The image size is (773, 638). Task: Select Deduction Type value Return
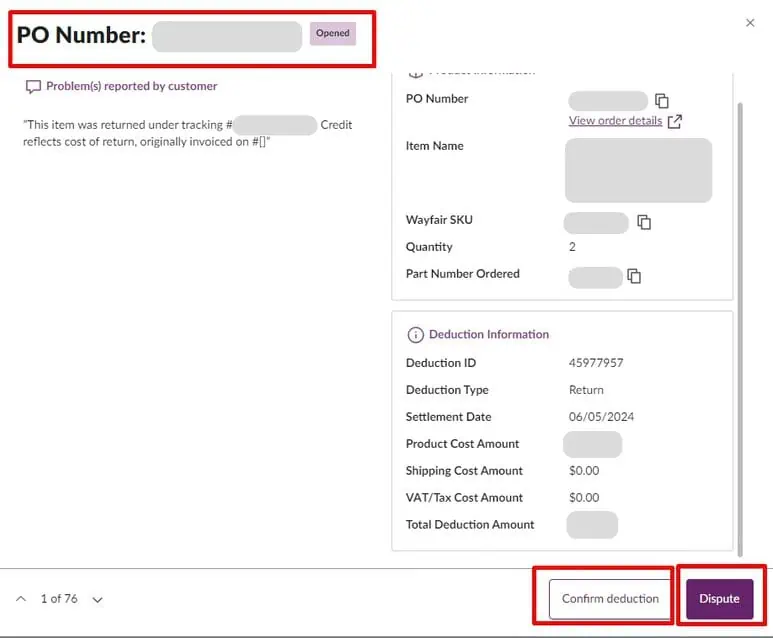[586, 390]
